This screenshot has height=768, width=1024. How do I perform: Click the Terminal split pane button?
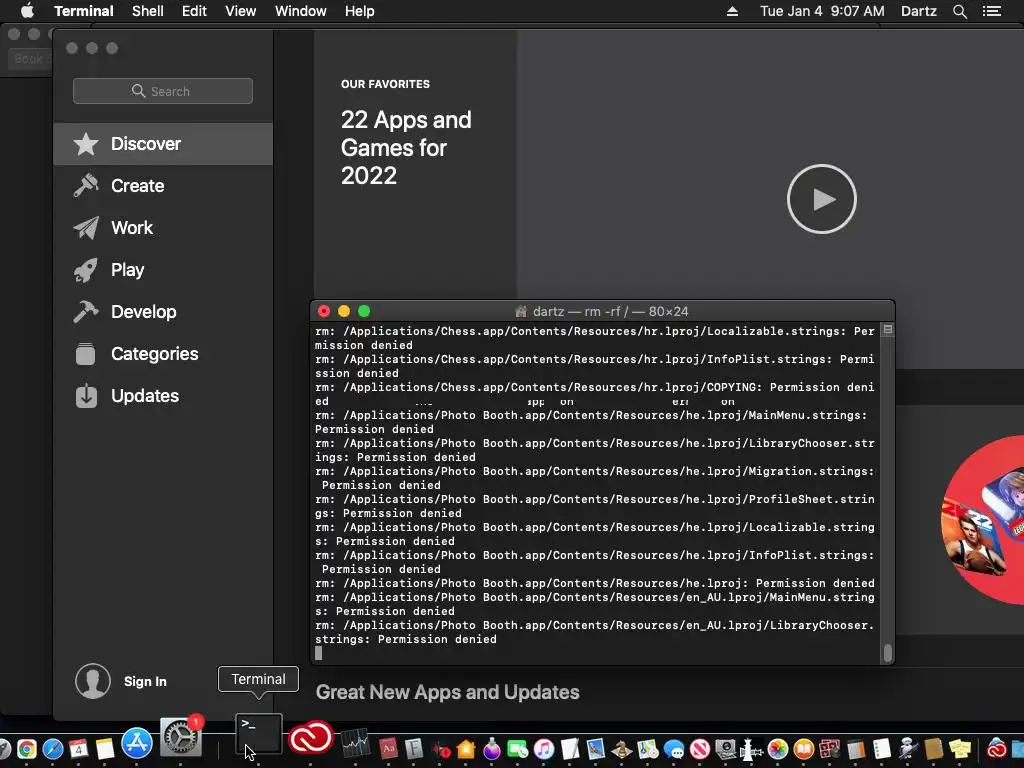click(888, 330)
